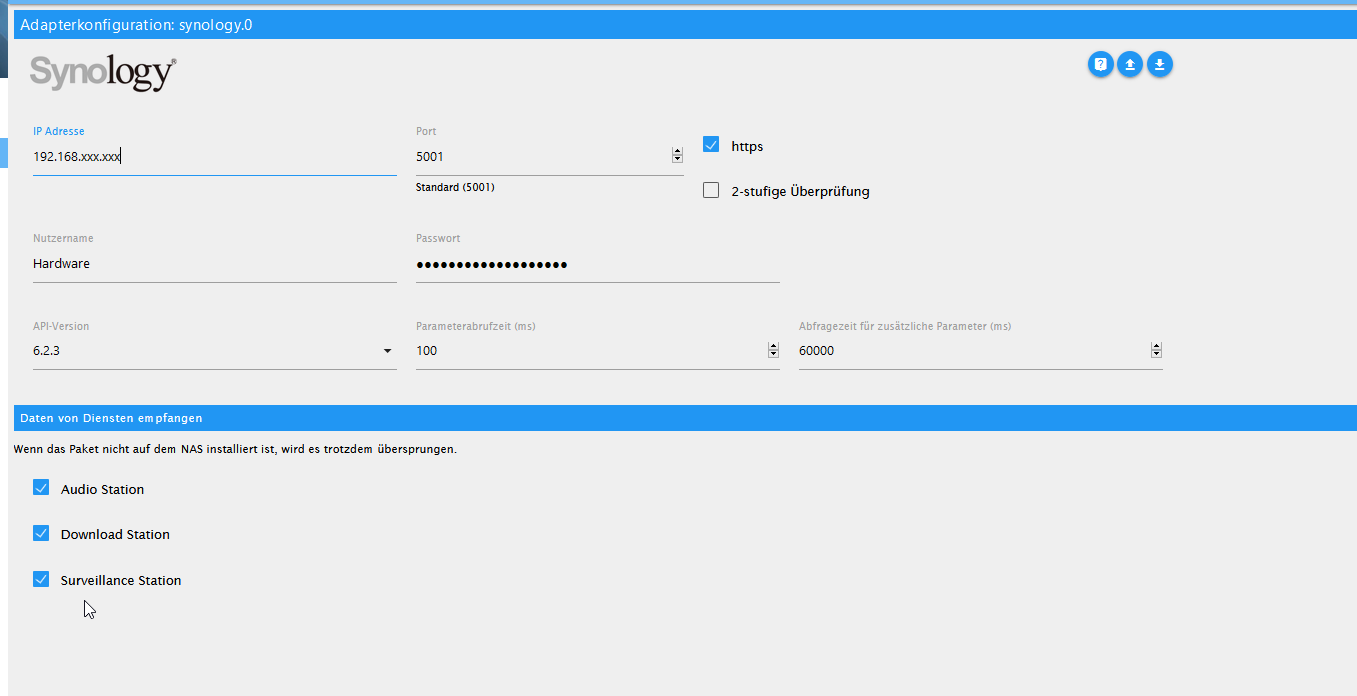Click the Audio Station label
The height and width of the screenshot is (696, 1357).
(x=102, y=489)
